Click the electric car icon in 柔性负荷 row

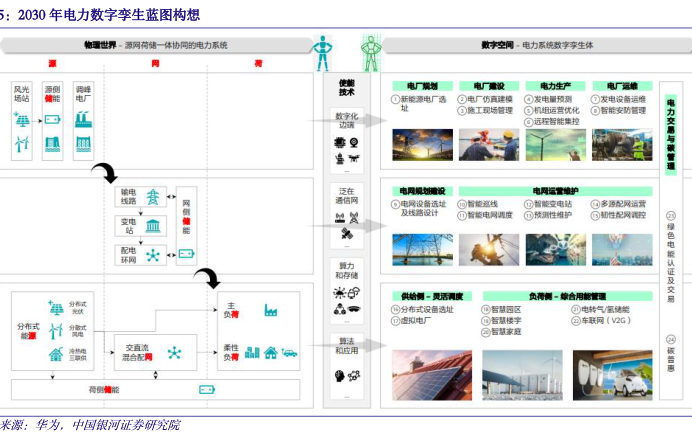[290, 352]
